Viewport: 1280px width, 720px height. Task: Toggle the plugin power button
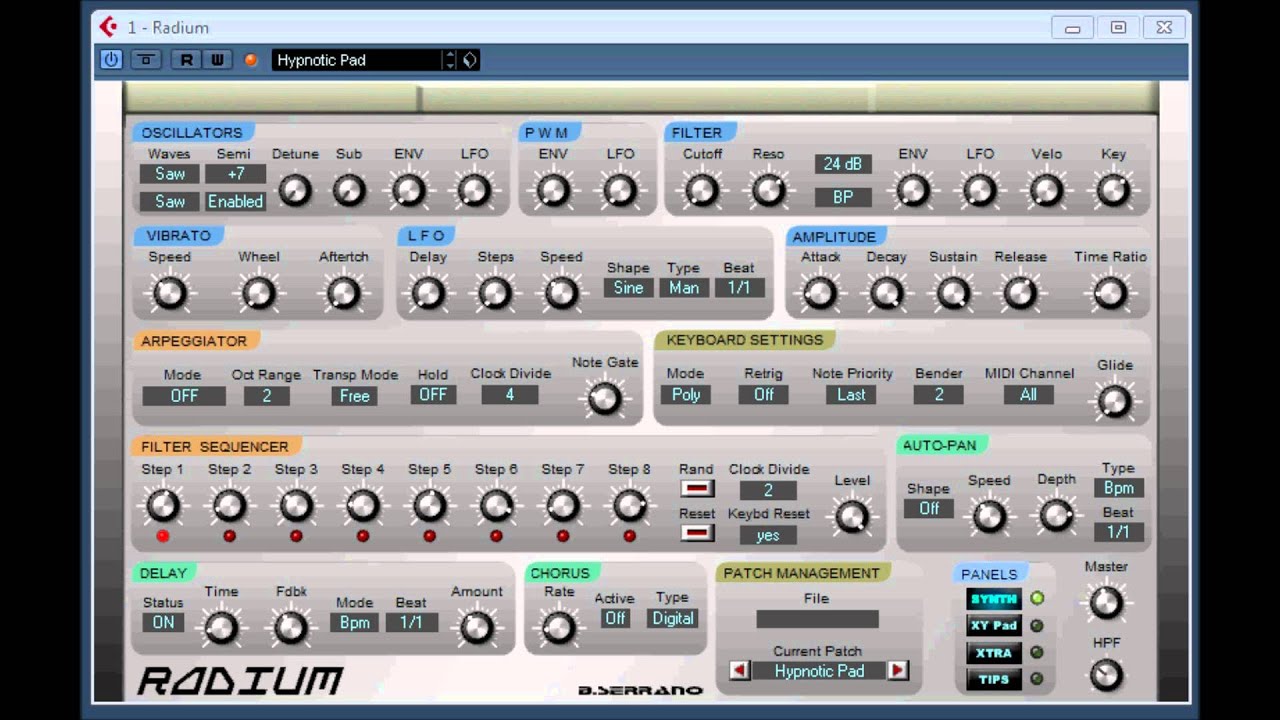(111, 60)
